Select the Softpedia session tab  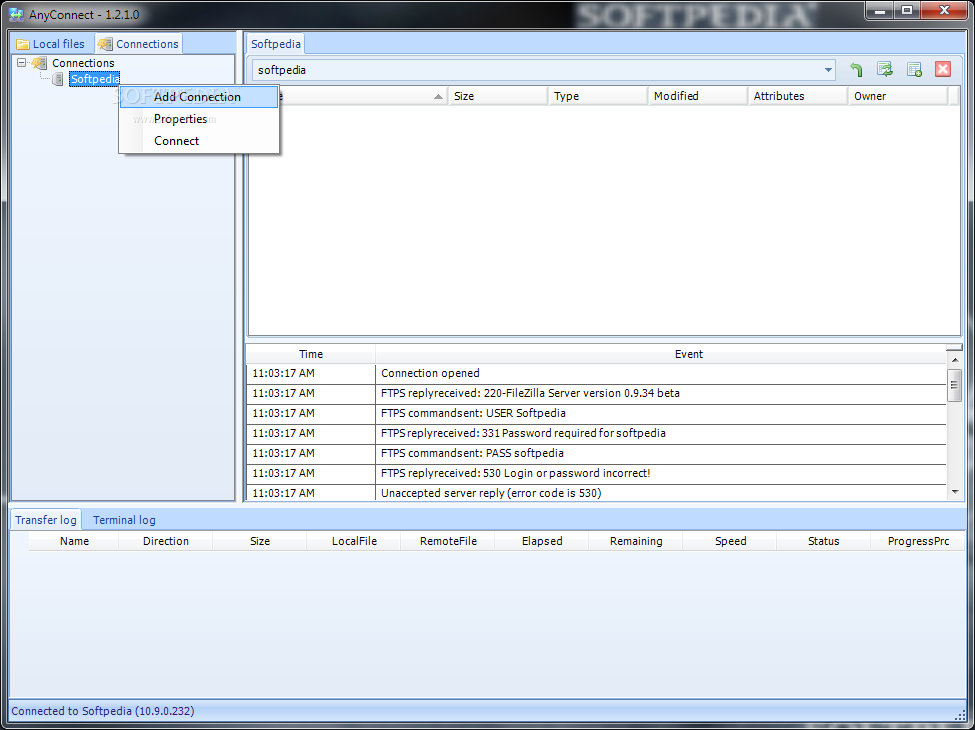[275, 44]
